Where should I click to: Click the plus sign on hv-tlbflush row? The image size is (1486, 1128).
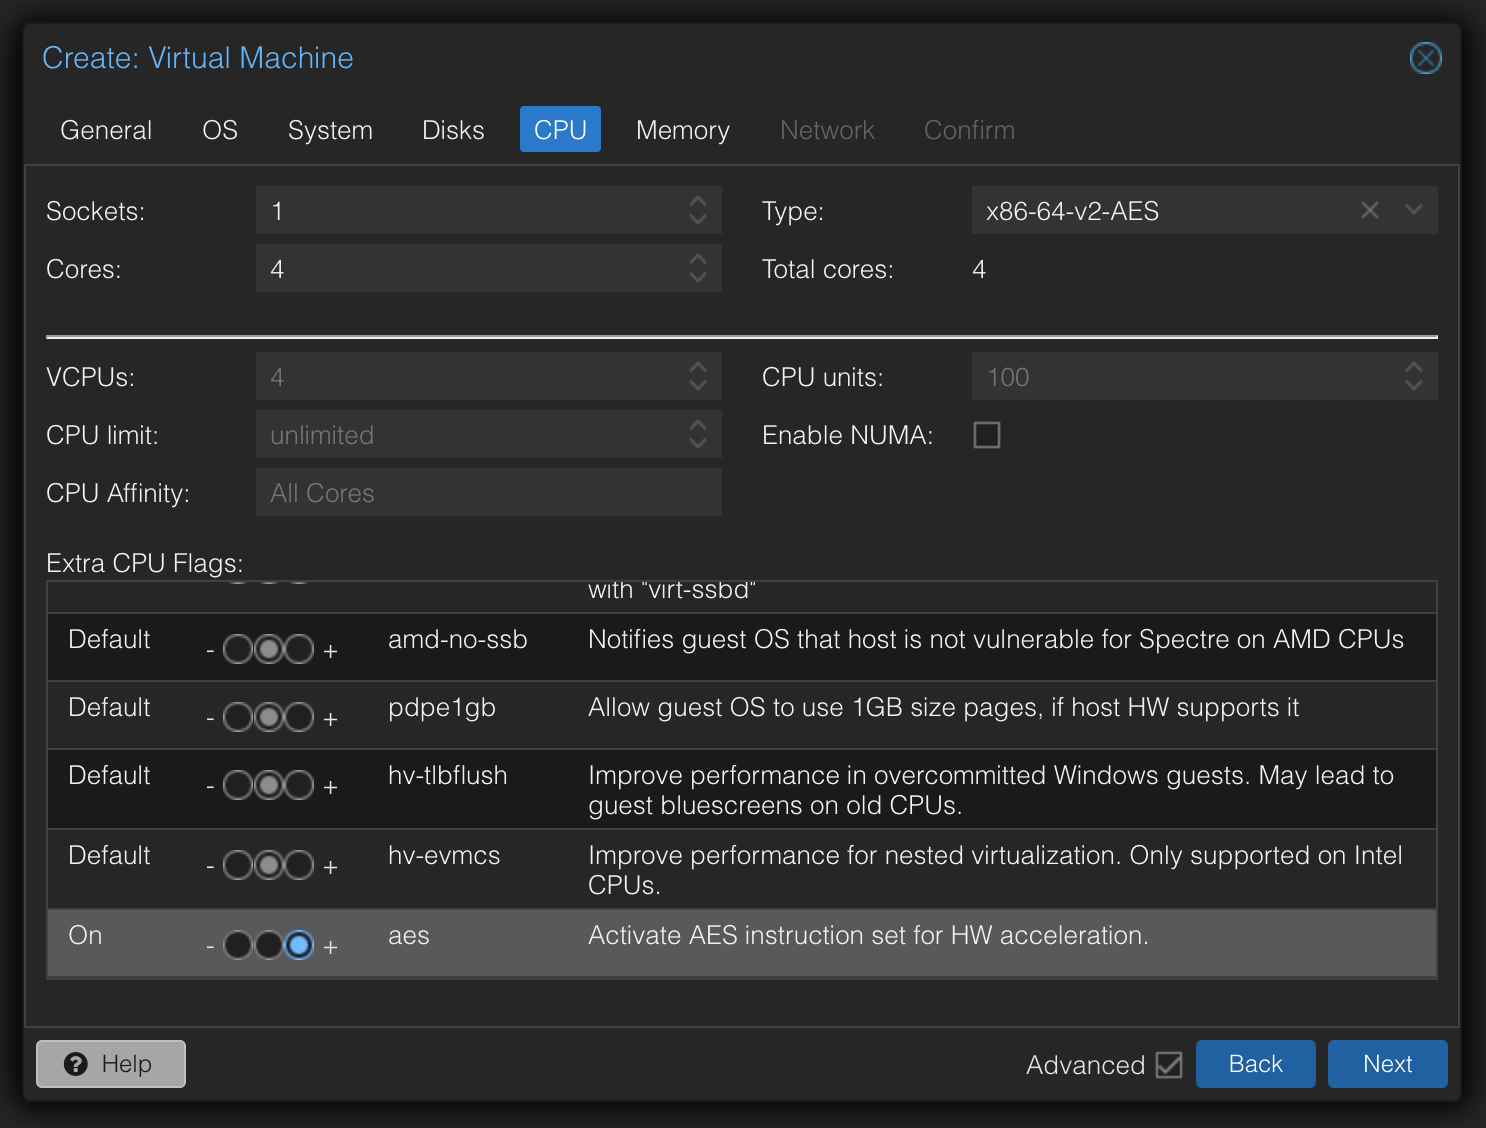pyautogui.click(x=330, y=787)
